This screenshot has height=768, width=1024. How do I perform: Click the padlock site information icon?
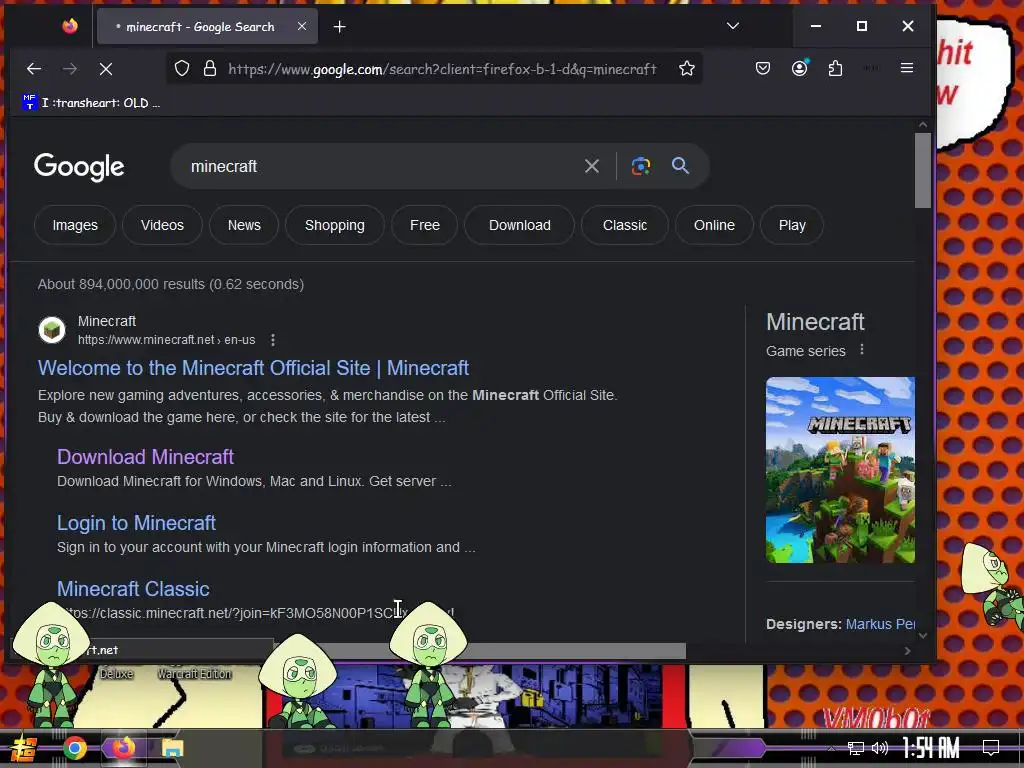click(210, 69)
